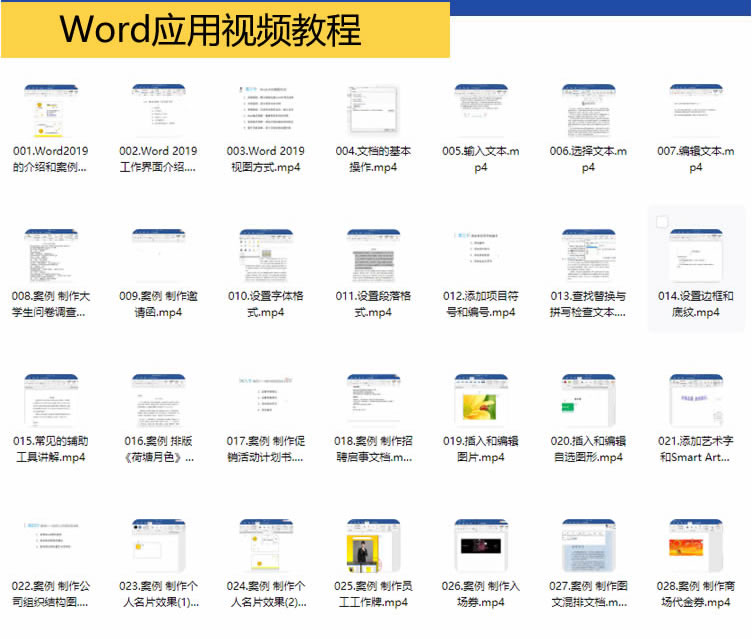Click the file name 027.案例 制作图文混排文档.m...

(588, 593)
